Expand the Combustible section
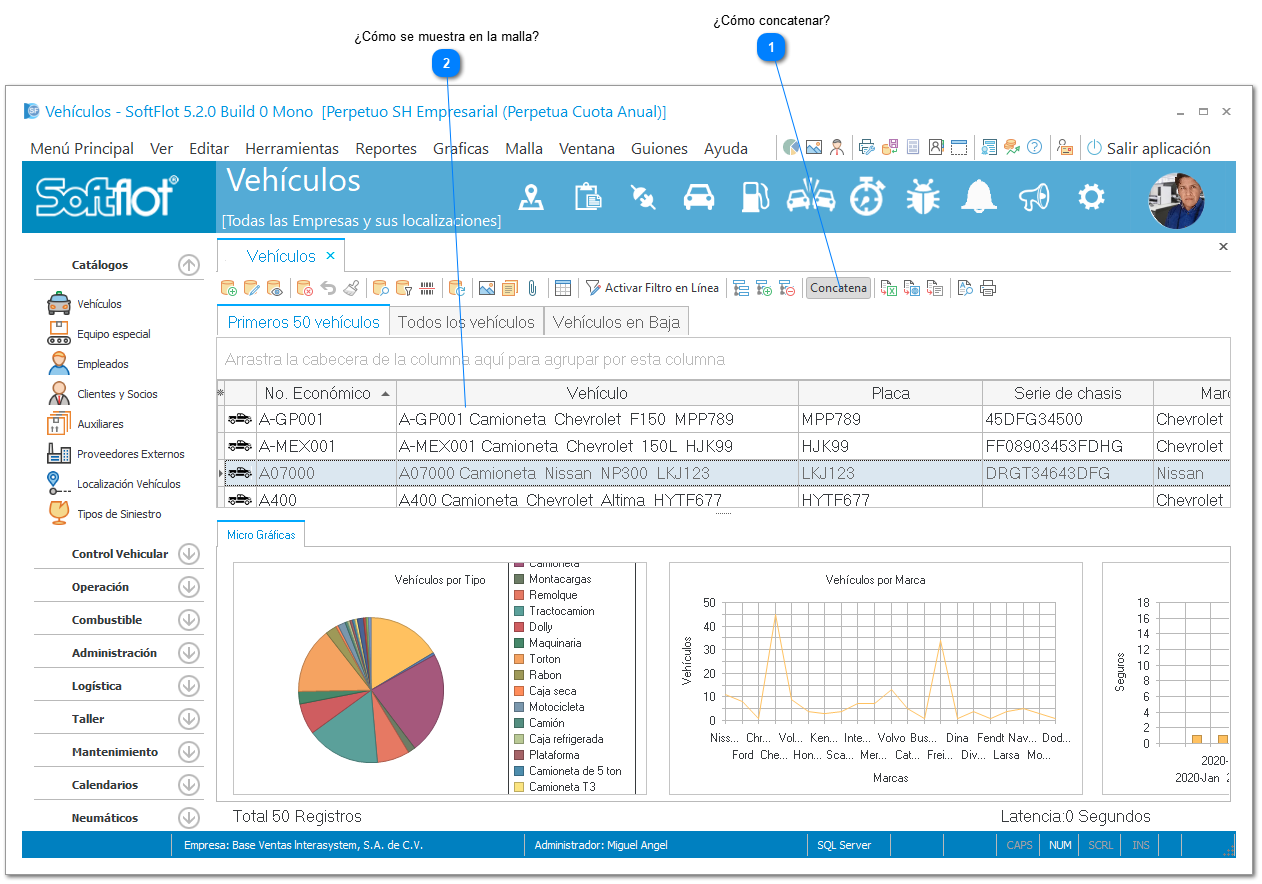1262x884 pixels. pos(118,620)
